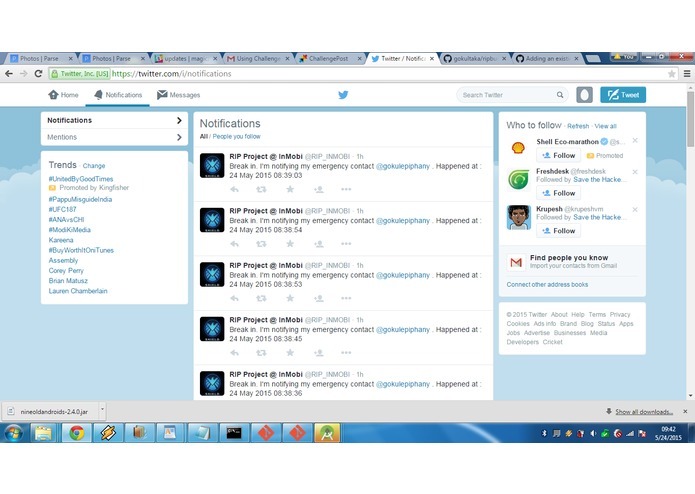Click Connect other address books link

tap(547, 284)
